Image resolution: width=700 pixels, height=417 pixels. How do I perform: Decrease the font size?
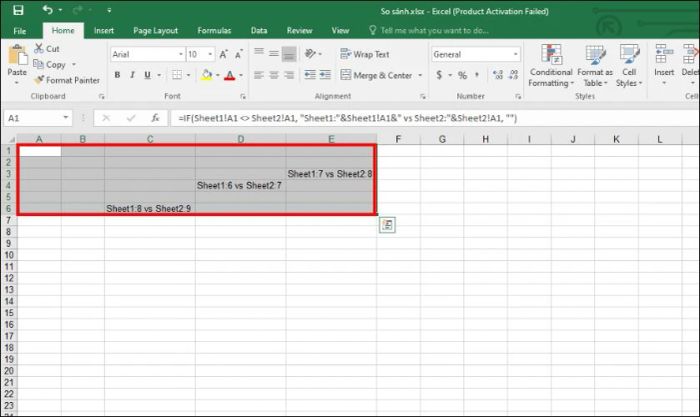tap(239, 54)
